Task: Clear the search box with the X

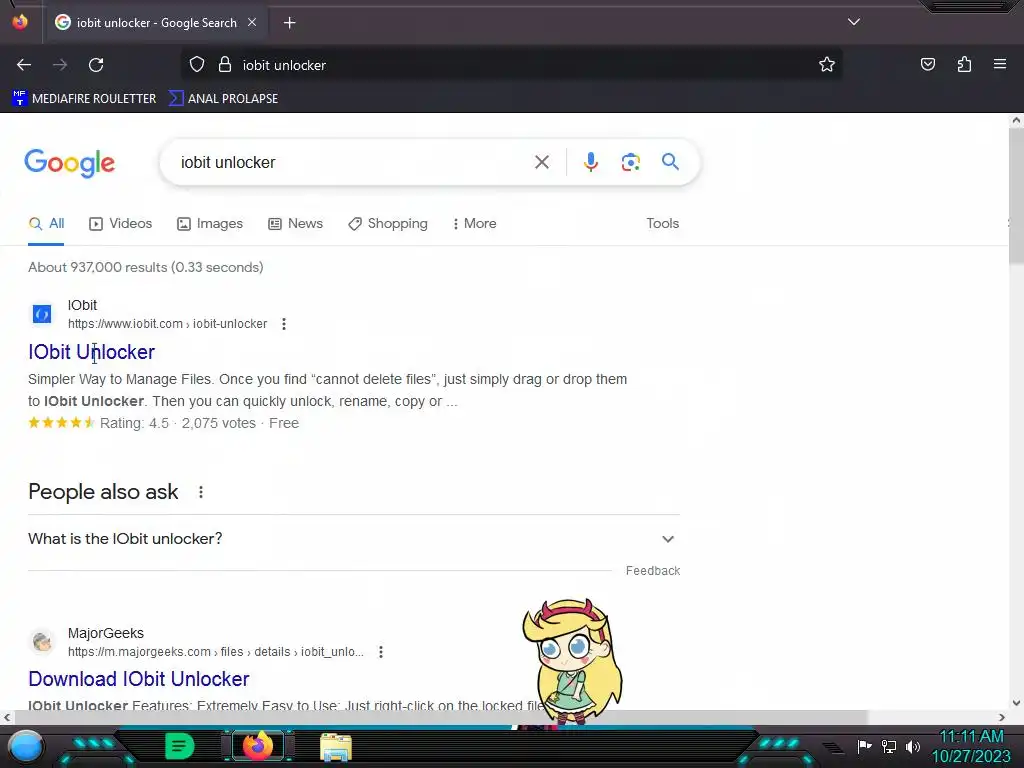Action: pyautogui.click(x=541, y=162)
